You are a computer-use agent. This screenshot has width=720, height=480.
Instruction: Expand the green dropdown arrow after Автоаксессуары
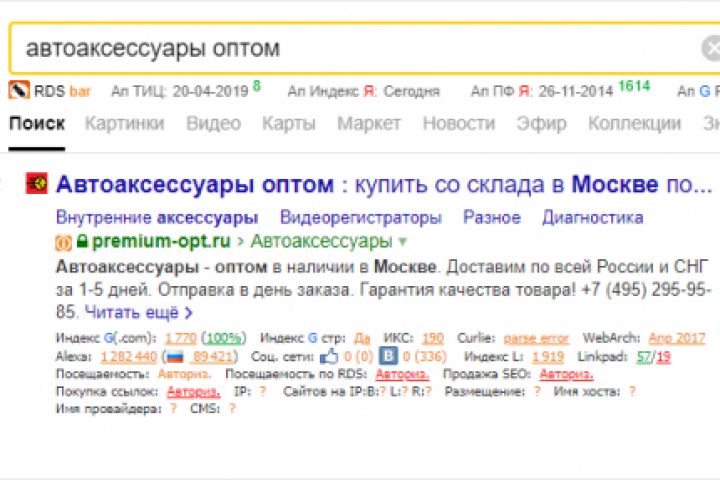403,242
